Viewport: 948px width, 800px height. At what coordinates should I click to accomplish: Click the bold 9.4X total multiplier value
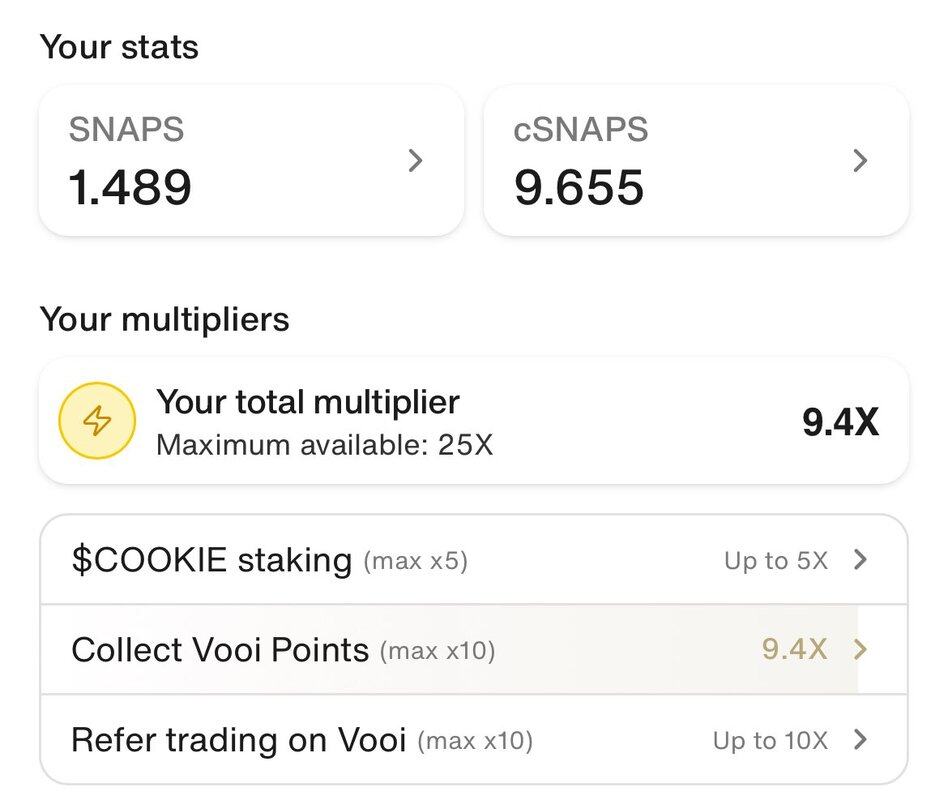840,423
